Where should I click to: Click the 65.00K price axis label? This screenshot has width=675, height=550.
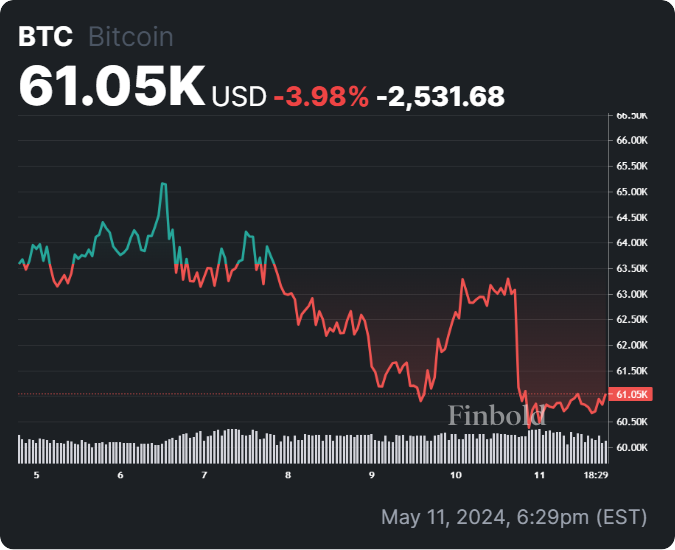point(632,191)
